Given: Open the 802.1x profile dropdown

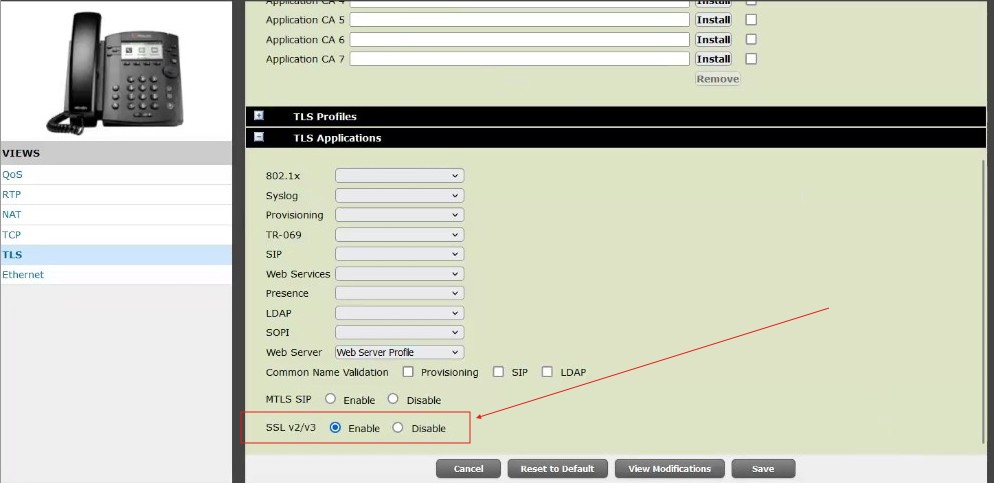Looking at the screenshot, I should 399,176.
